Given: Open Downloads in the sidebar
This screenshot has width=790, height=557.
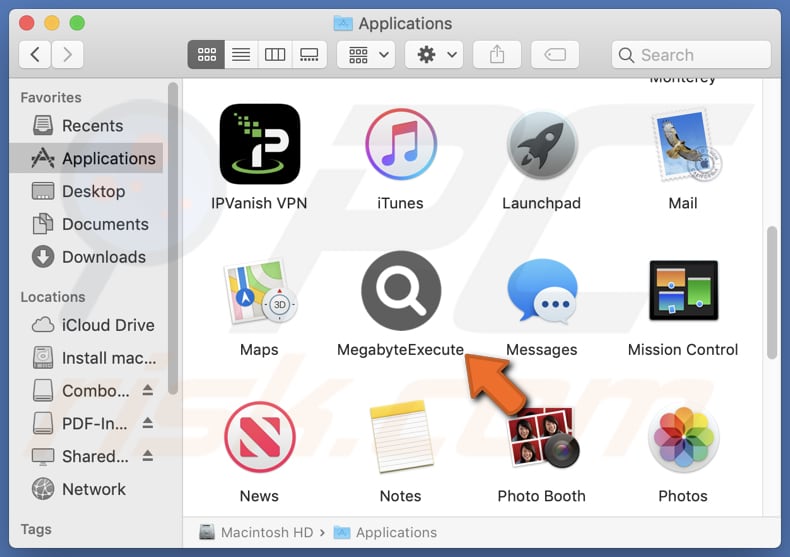Looking at the screenshot, I should pos(86,257).
